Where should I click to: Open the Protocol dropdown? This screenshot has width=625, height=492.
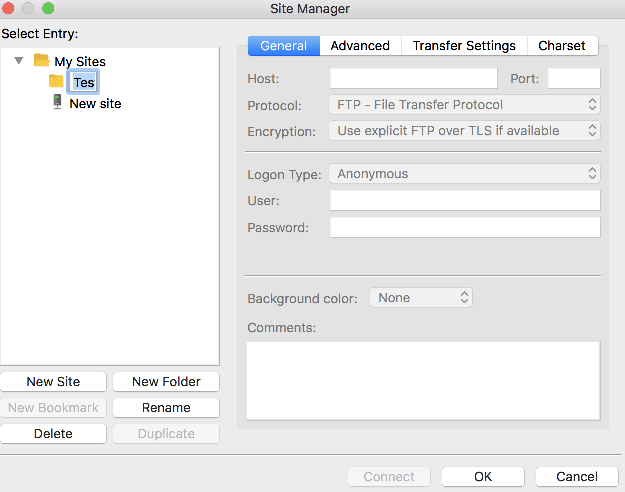click(x=464, y=104)
